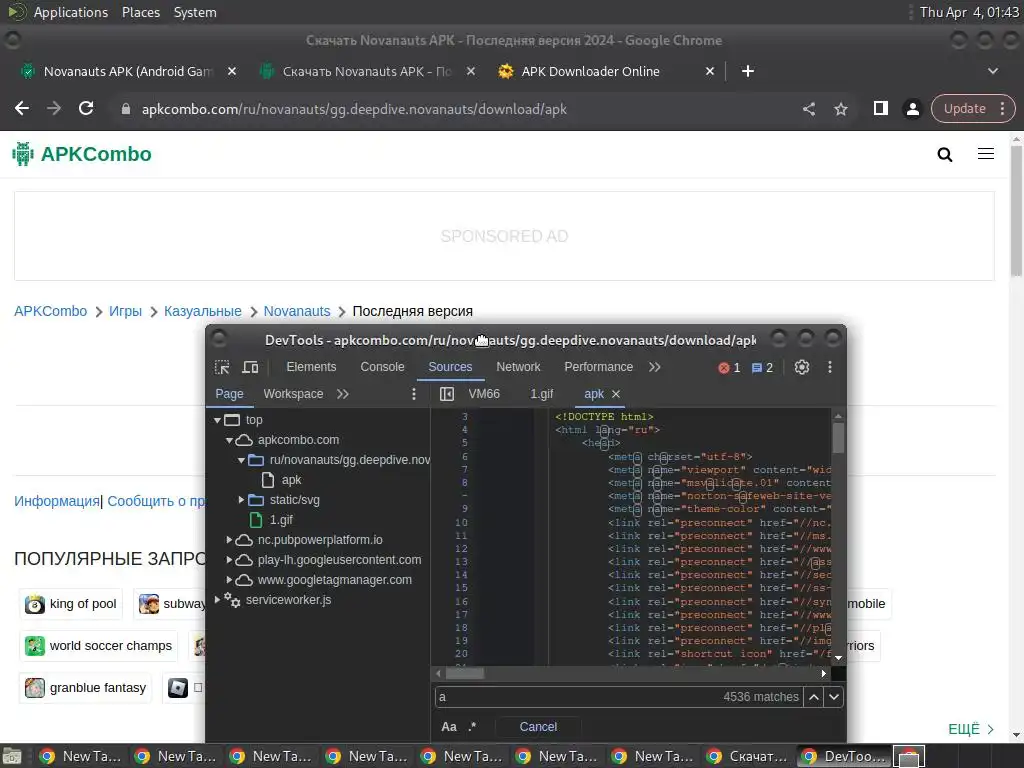Image resolution: width=1024 pixels, height=768 pixels.
Task: Open the Sources navigator three-dot menu
Action: pyautogui.click(x=413, y=394)
